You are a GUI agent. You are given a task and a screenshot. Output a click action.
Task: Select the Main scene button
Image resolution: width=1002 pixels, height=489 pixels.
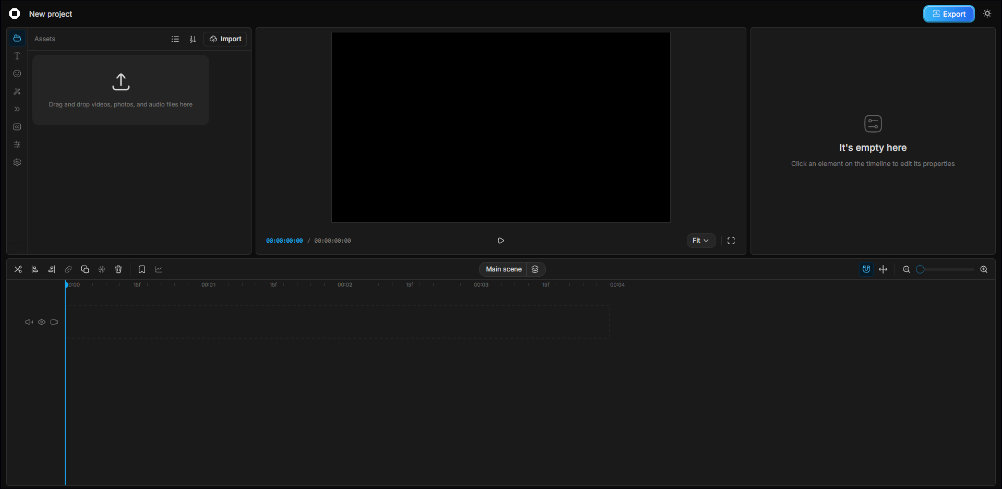coord(504,269)
